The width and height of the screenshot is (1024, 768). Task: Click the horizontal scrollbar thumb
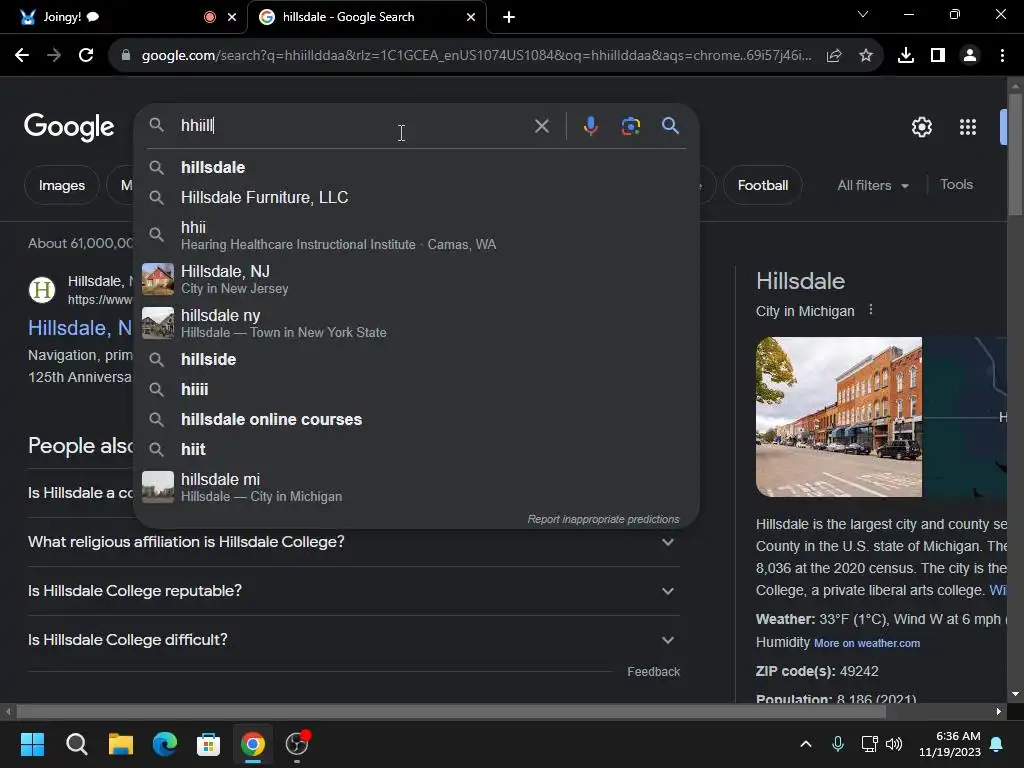[451, 712]
